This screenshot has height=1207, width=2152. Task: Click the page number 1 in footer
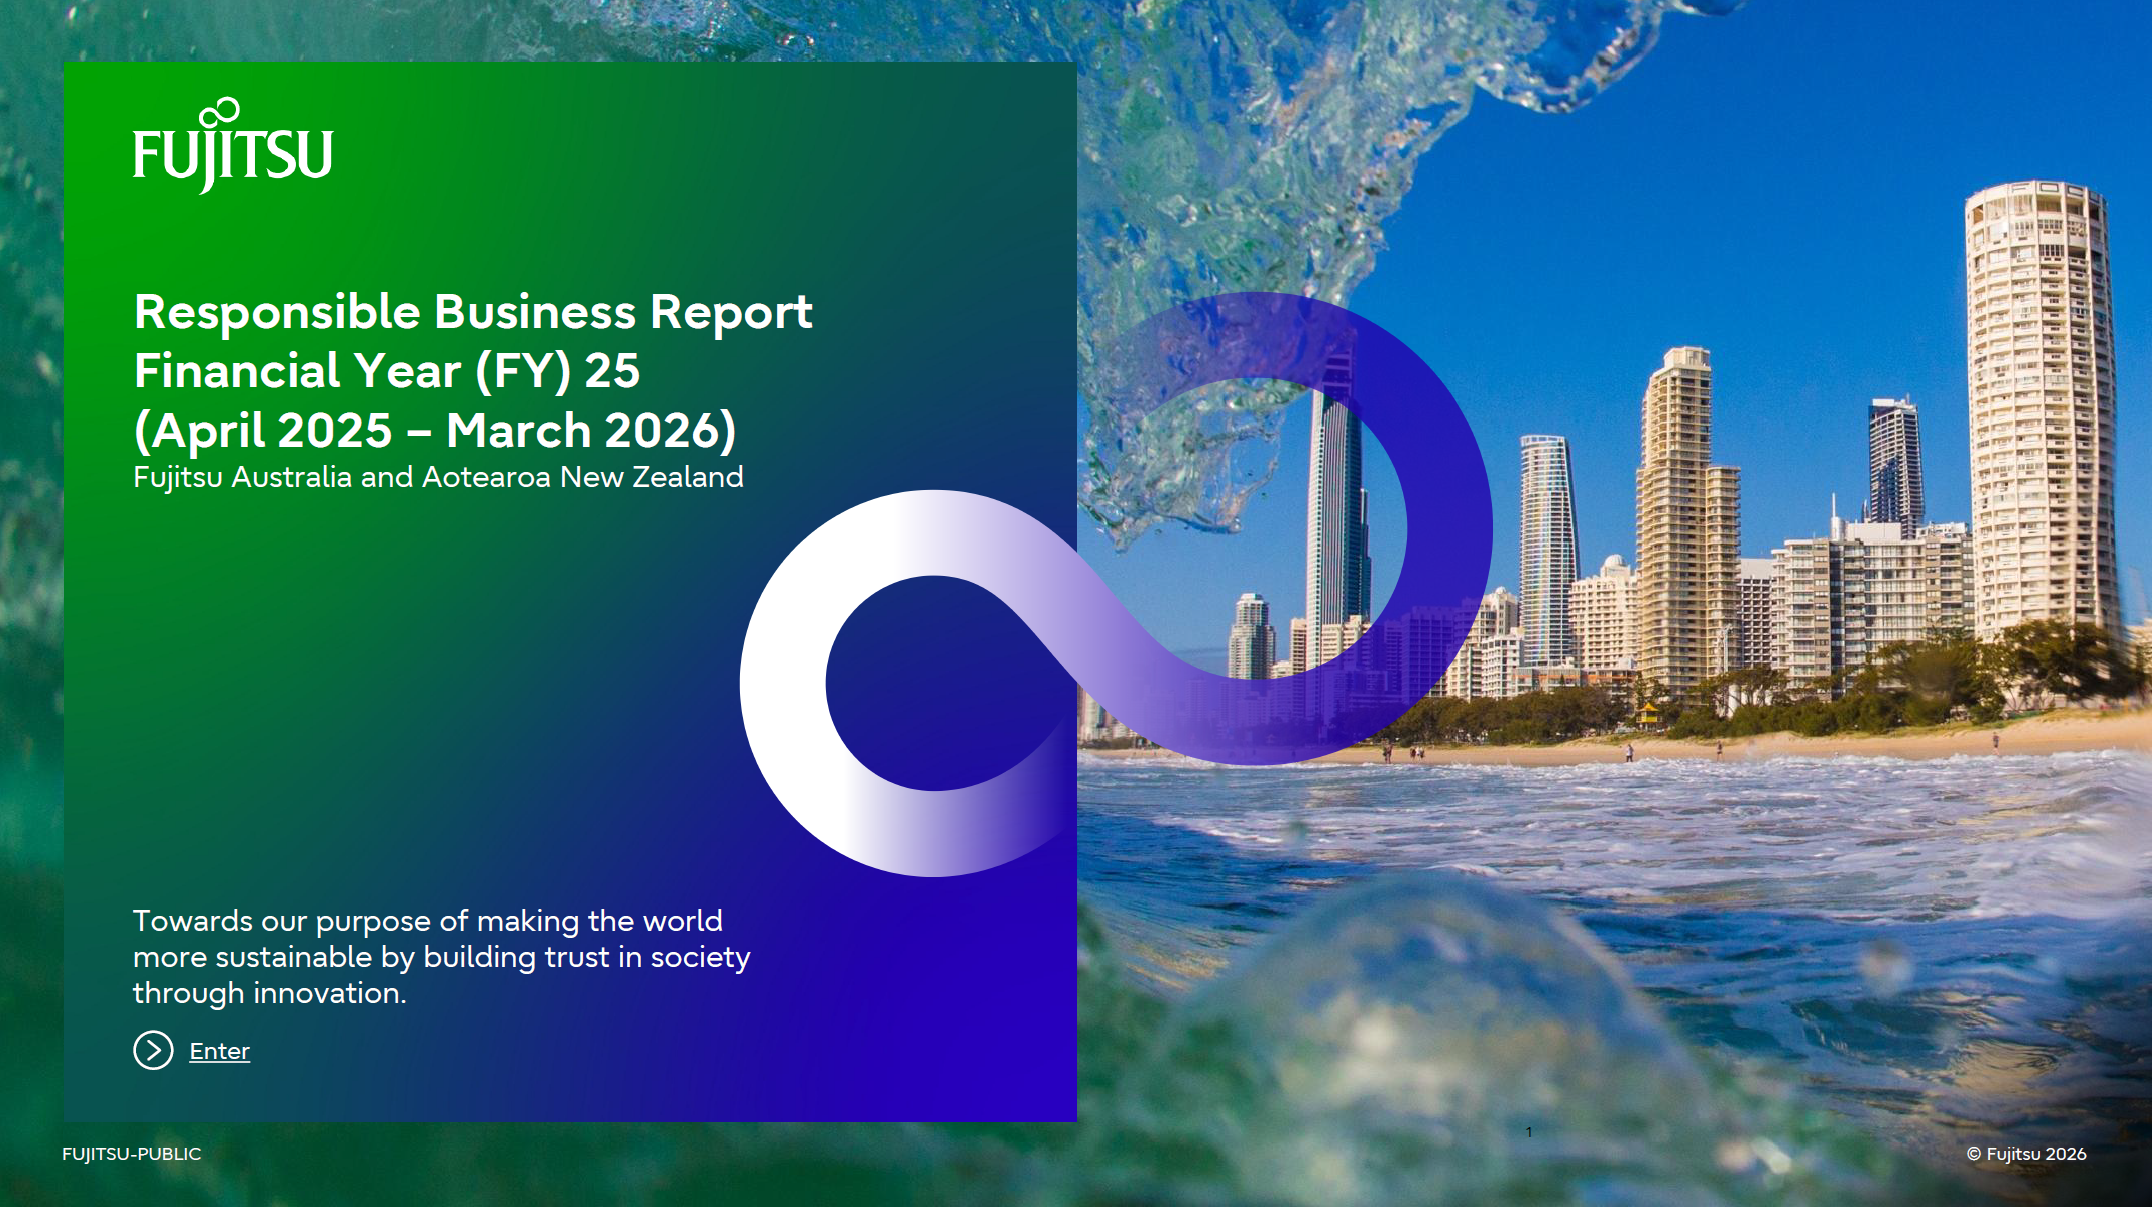1529,1132
